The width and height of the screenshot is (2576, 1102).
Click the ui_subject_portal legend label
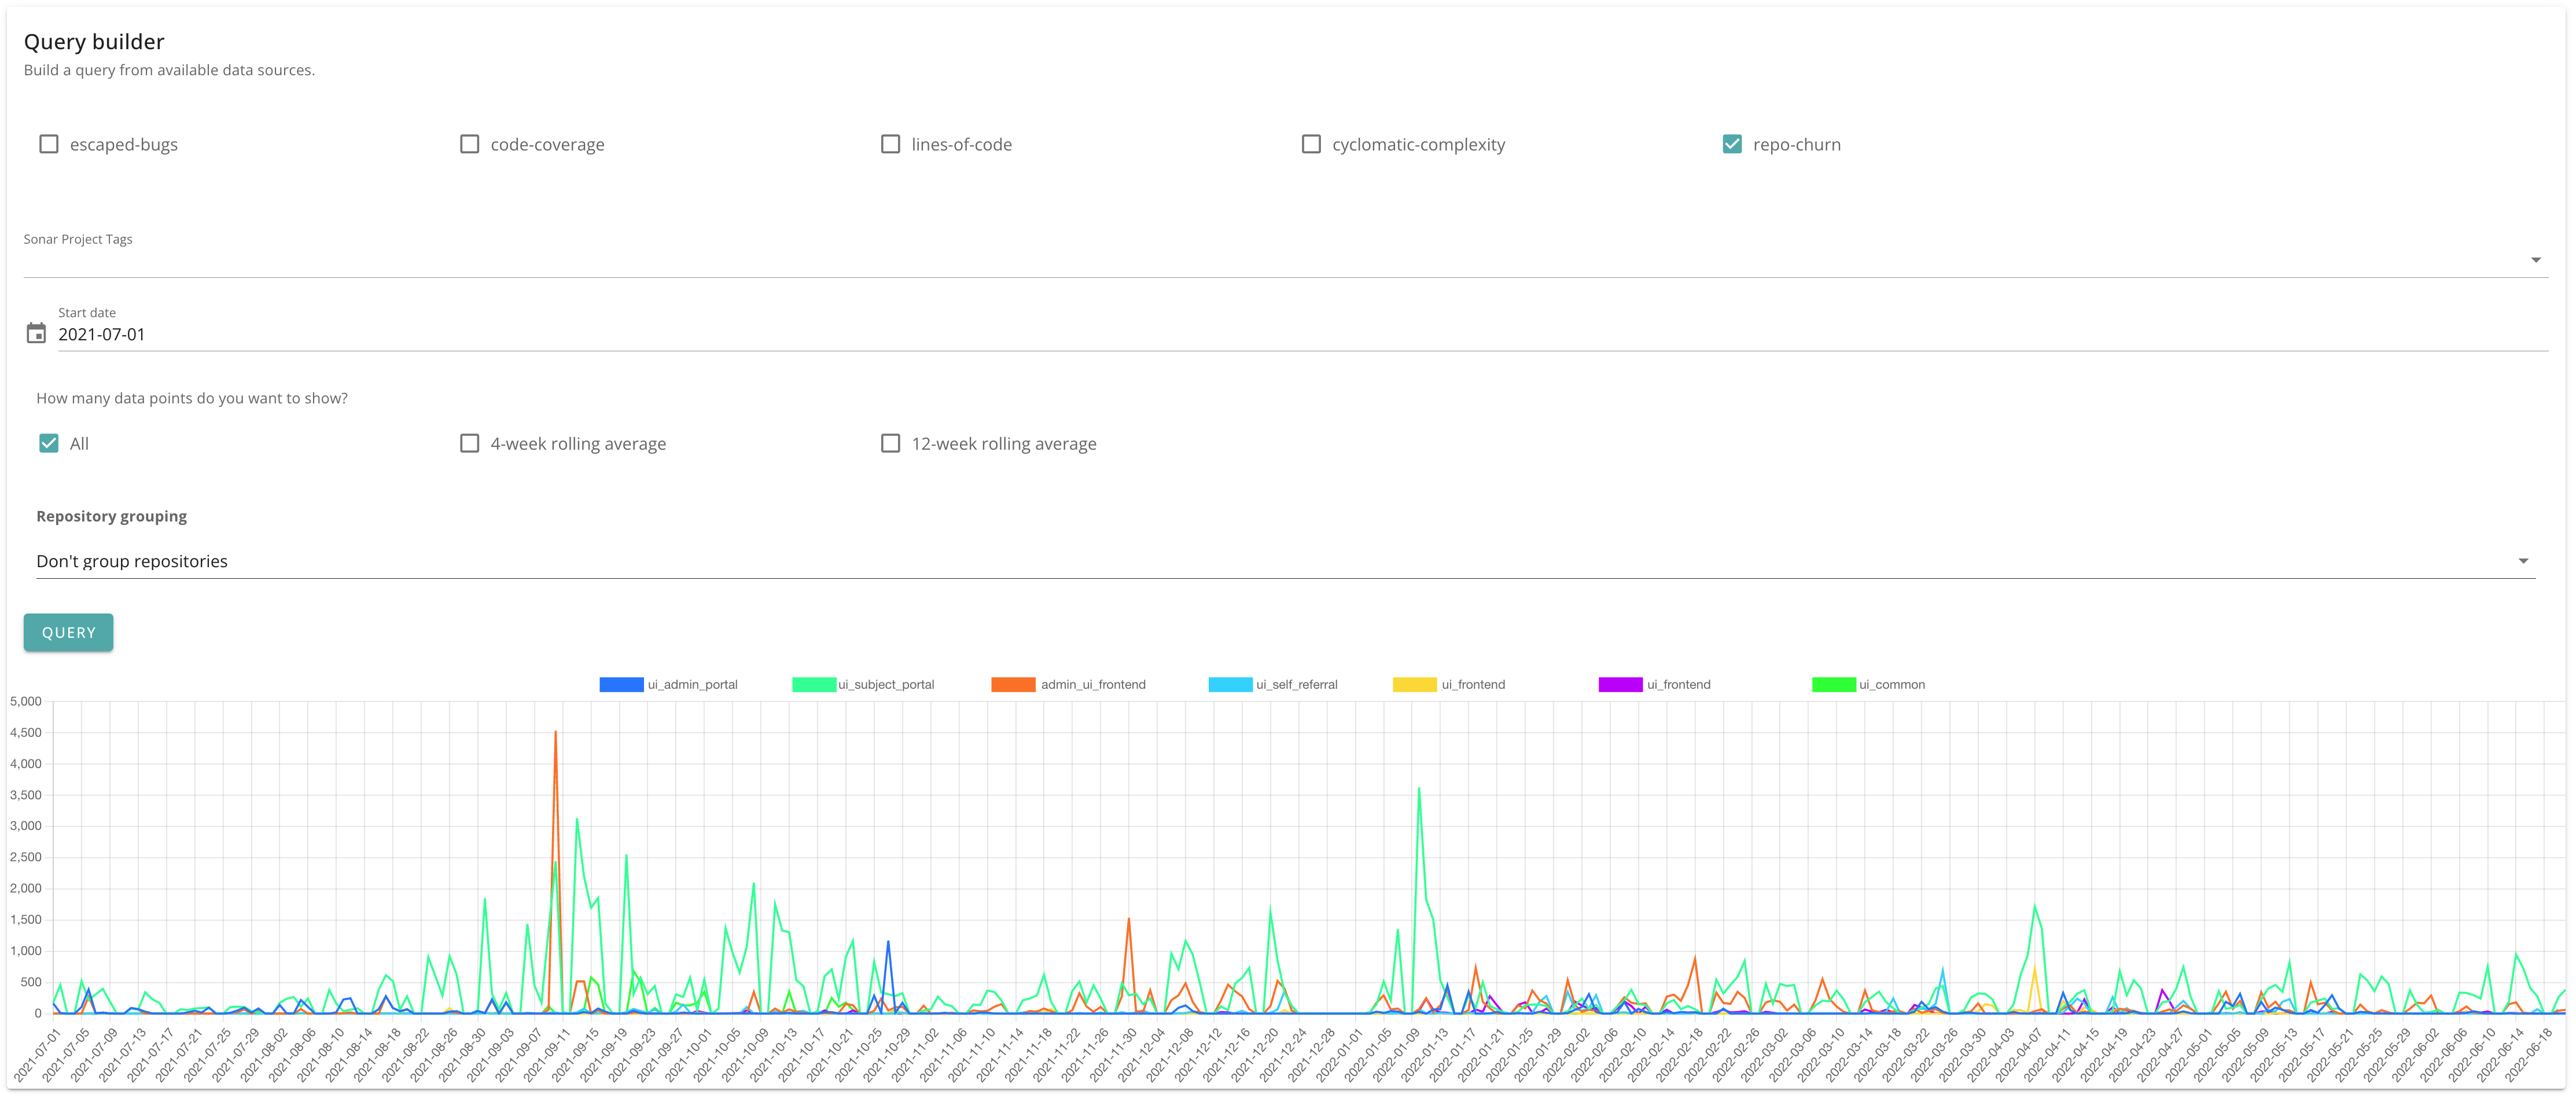click(x=886, y=685)
